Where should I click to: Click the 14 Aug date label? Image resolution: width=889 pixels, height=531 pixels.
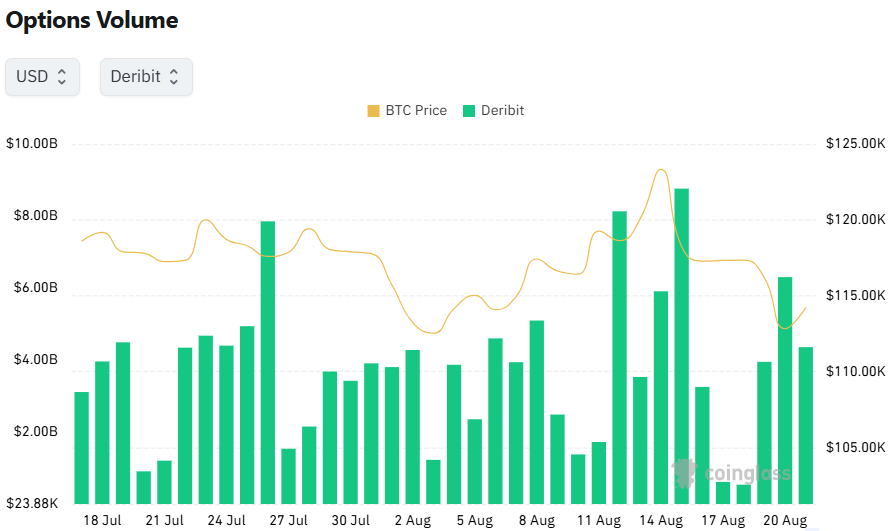tap(661, 520)
